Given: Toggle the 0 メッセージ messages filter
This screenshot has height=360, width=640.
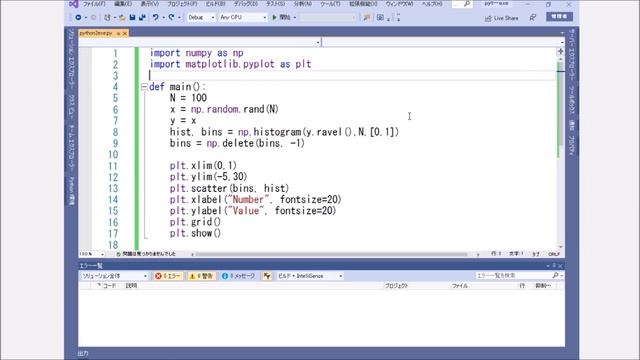Looking at the screenshot, I should 238,276.
